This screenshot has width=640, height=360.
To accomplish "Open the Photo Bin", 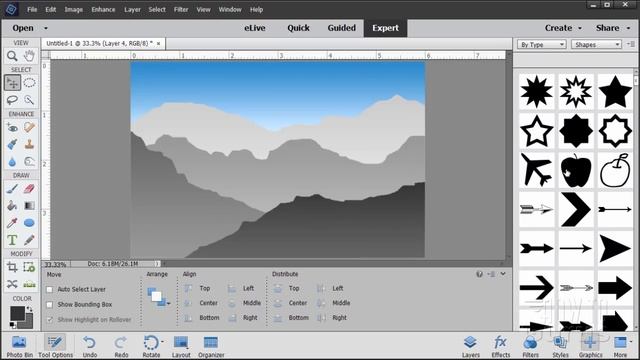I will pyautogui.click(x=19, y=346).
